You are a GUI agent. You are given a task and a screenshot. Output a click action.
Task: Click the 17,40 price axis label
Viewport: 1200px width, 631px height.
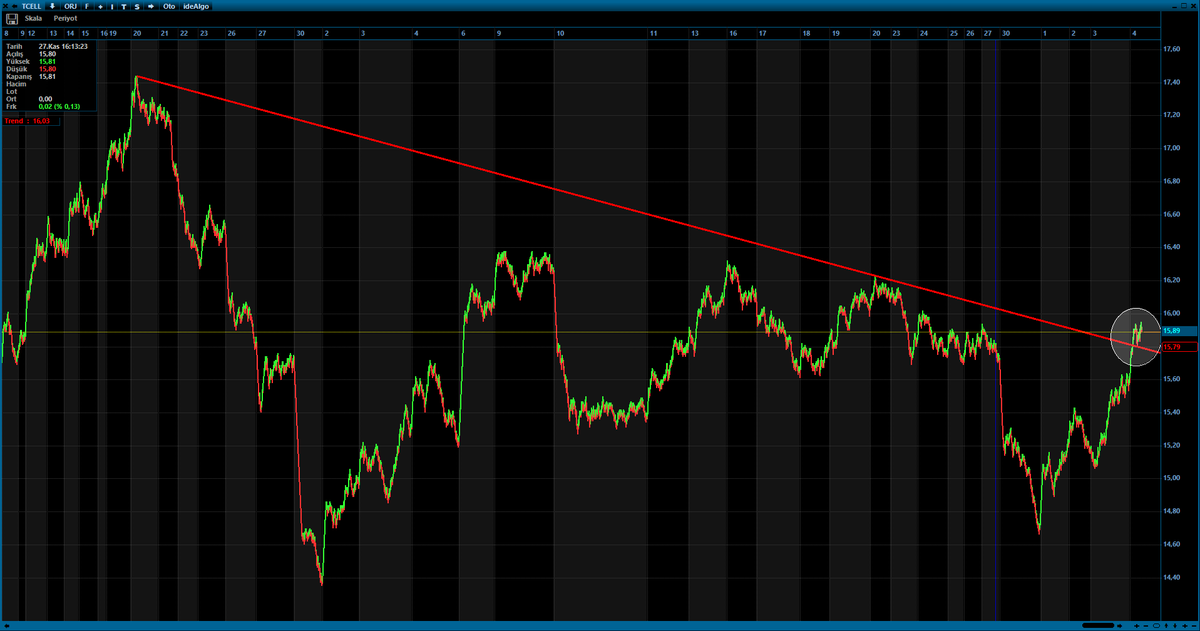(x=1171, y=82)
